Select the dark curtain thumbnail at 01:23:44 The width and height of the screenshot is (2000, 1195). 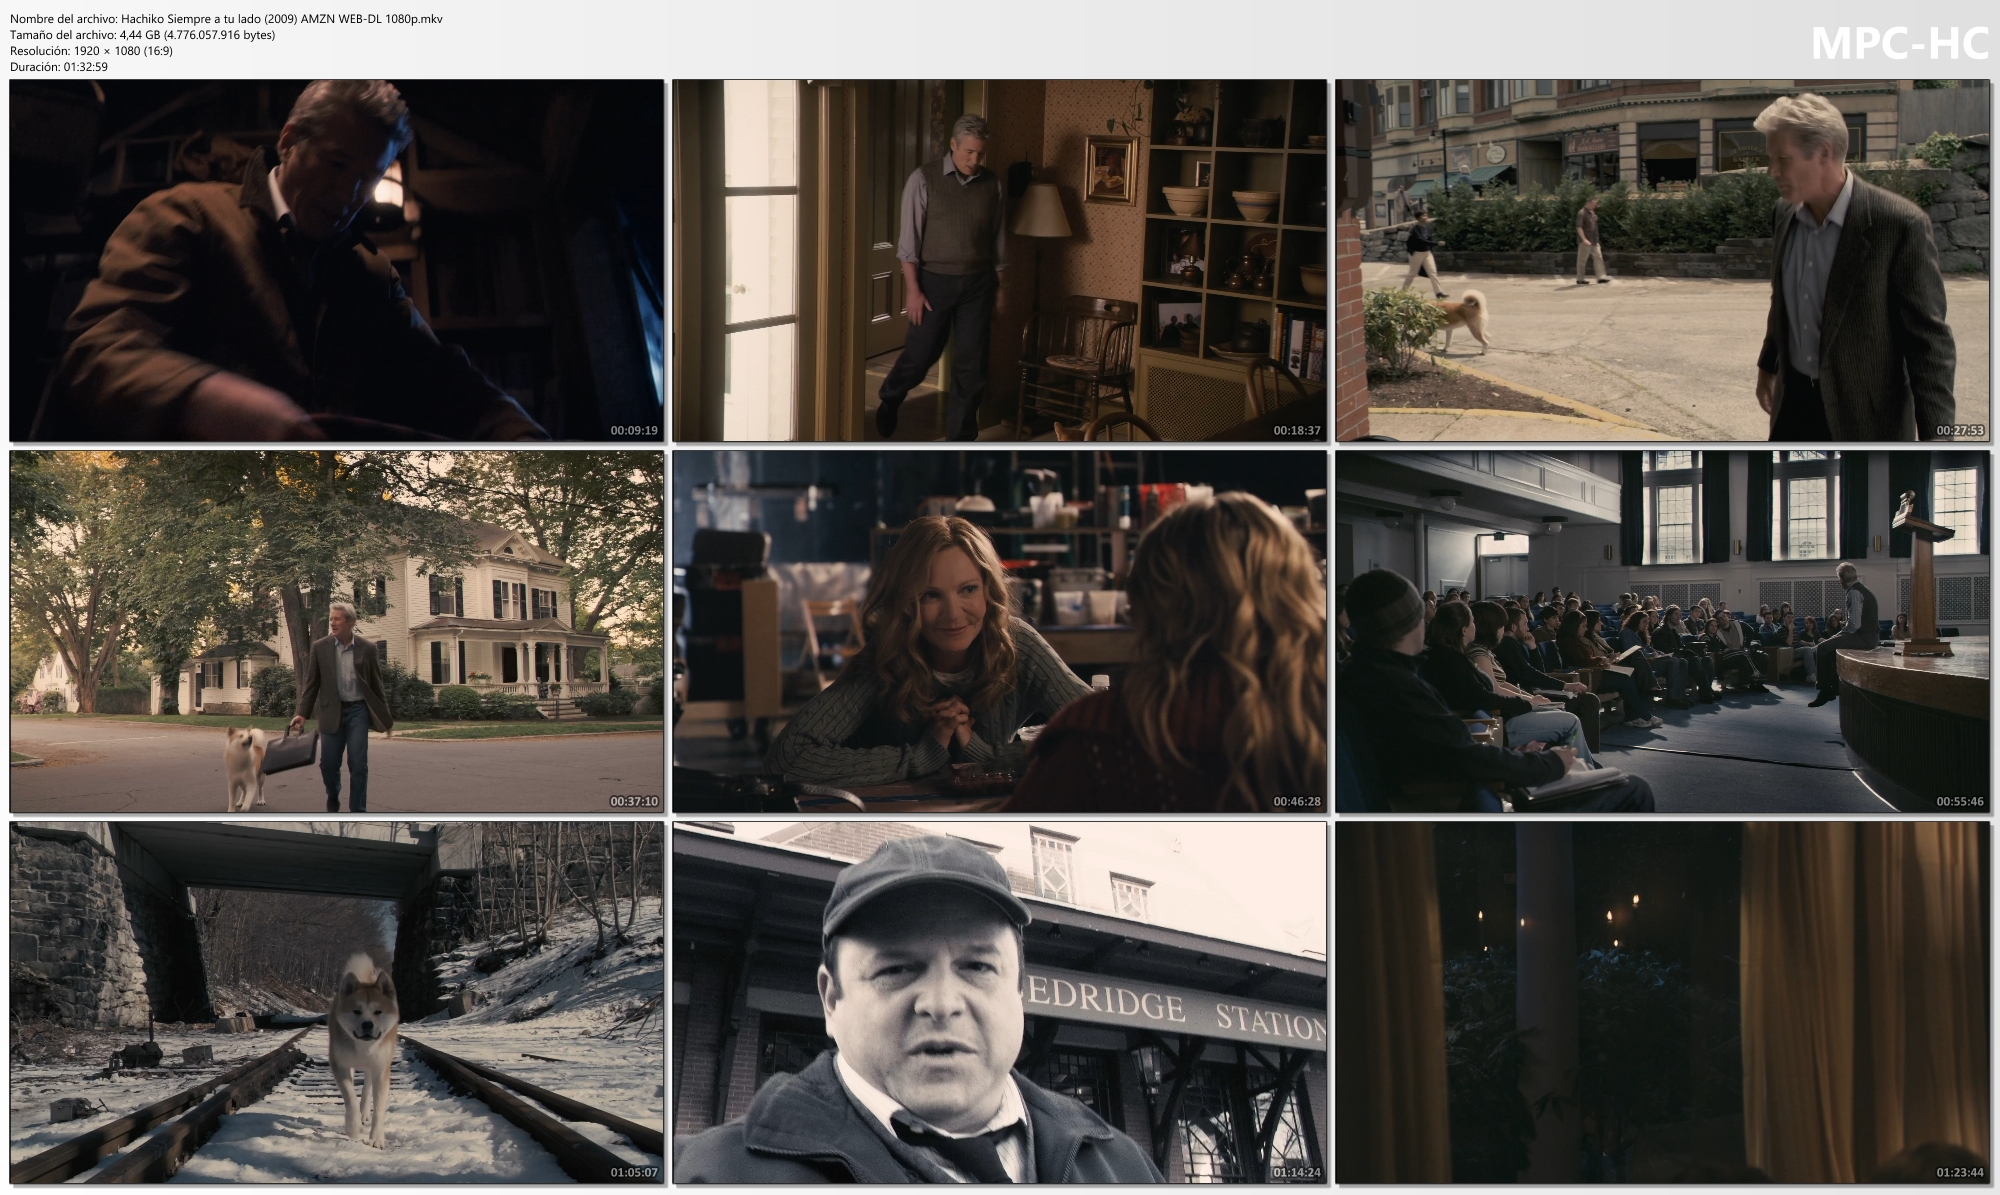point(1662,1002)
